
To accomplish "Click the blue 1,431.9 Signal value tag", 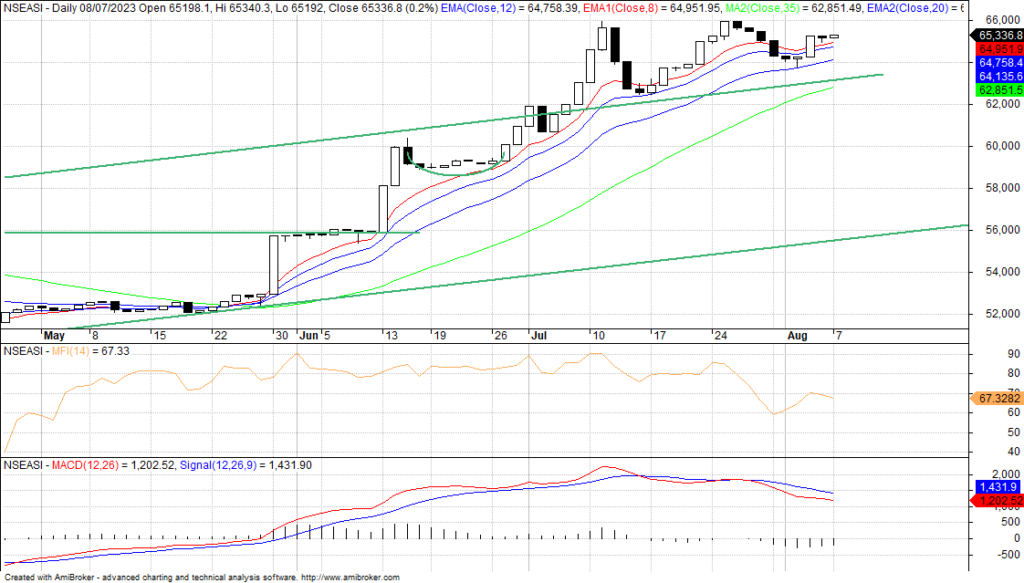I will click(998, 485).
